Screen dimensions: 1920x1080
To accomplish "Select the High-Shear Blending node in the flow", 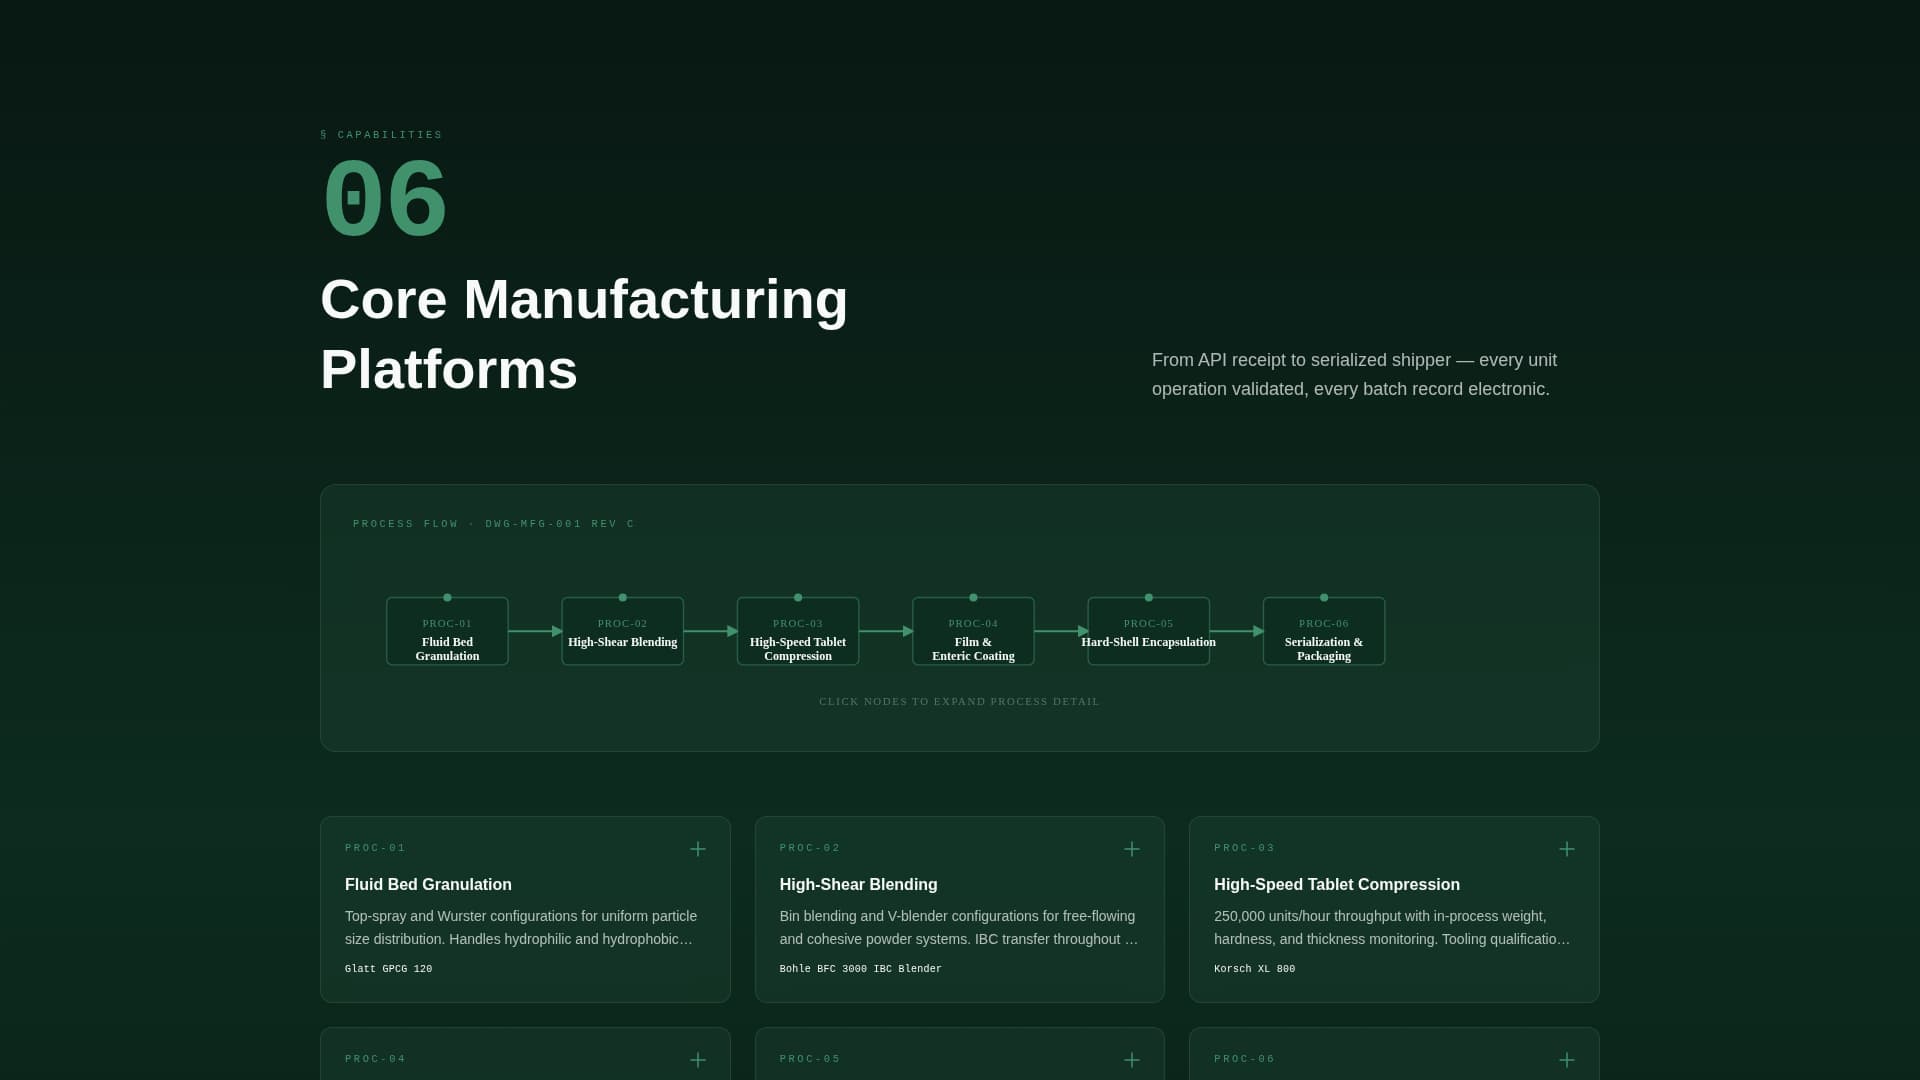I will pyautogui.click(x=622, y=631).
